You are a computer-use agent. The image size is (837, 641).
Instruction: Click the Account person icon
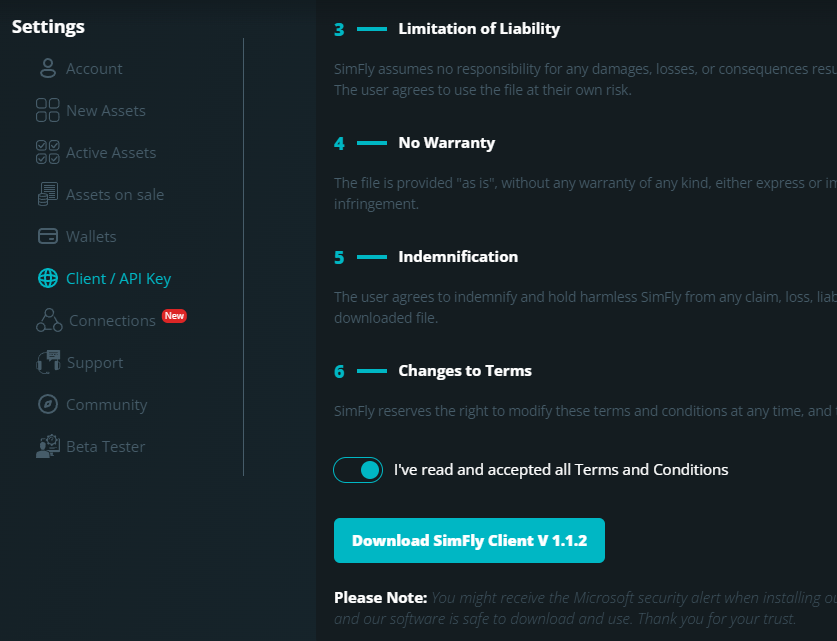(x=47, y=69)
